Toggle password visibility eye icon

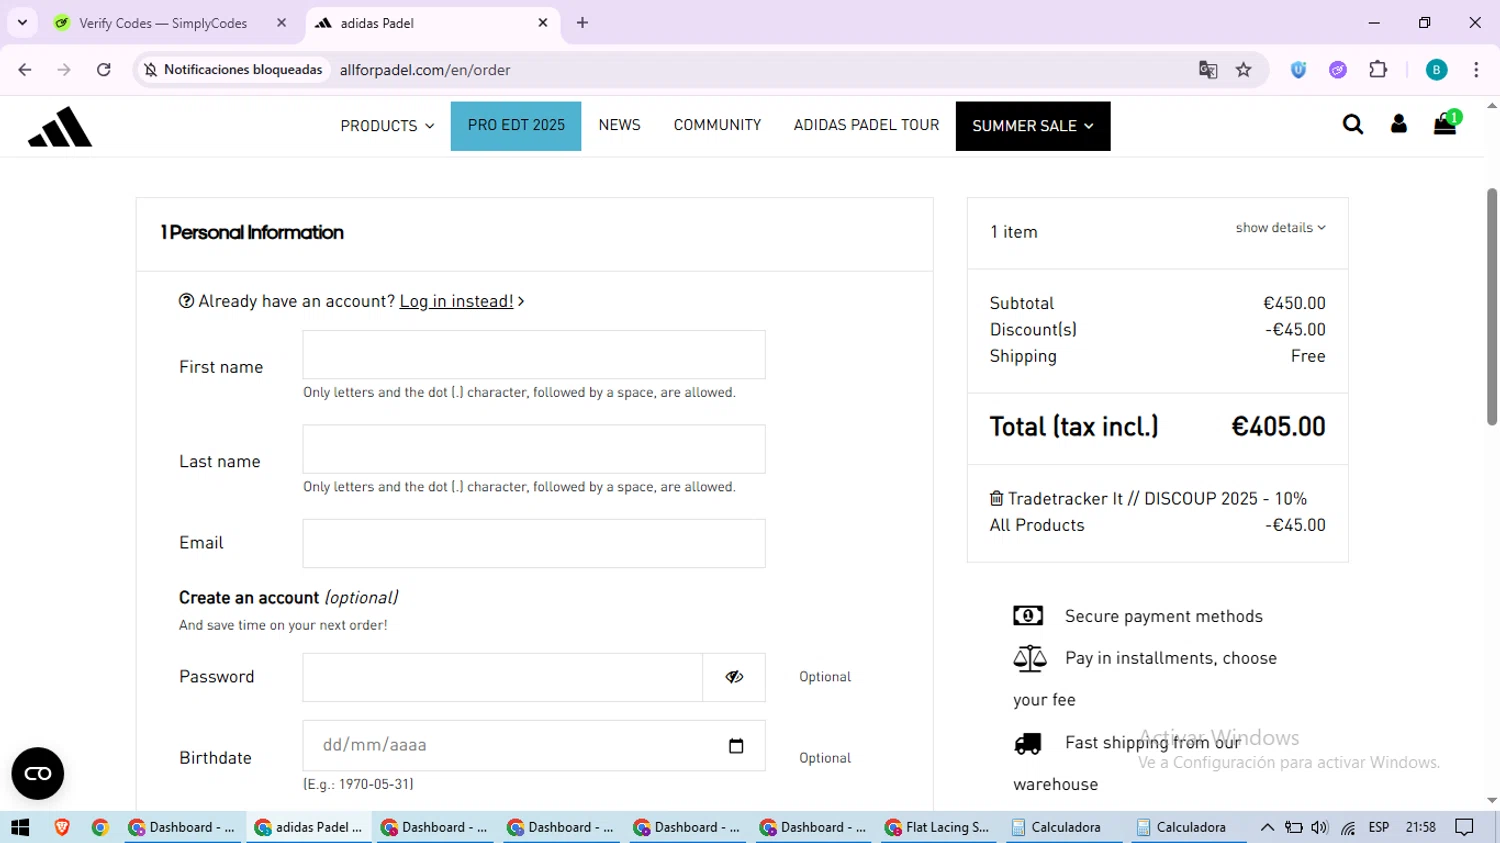[x=734, y=677]
